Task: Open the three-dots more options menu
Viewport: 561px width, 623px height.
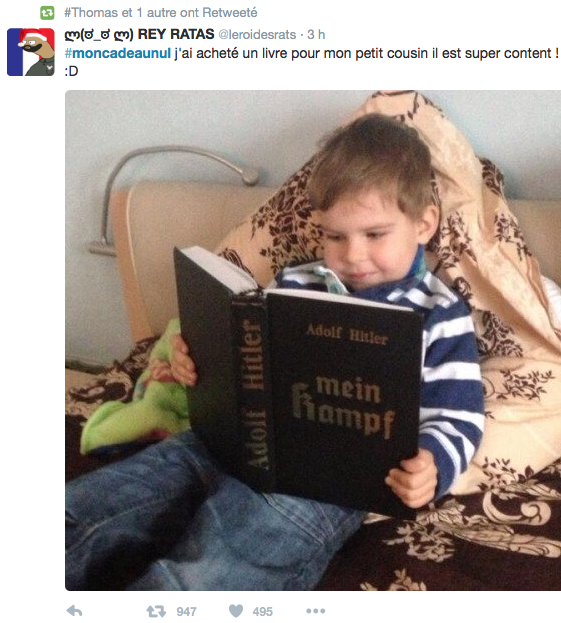Action: click(316, 611)
